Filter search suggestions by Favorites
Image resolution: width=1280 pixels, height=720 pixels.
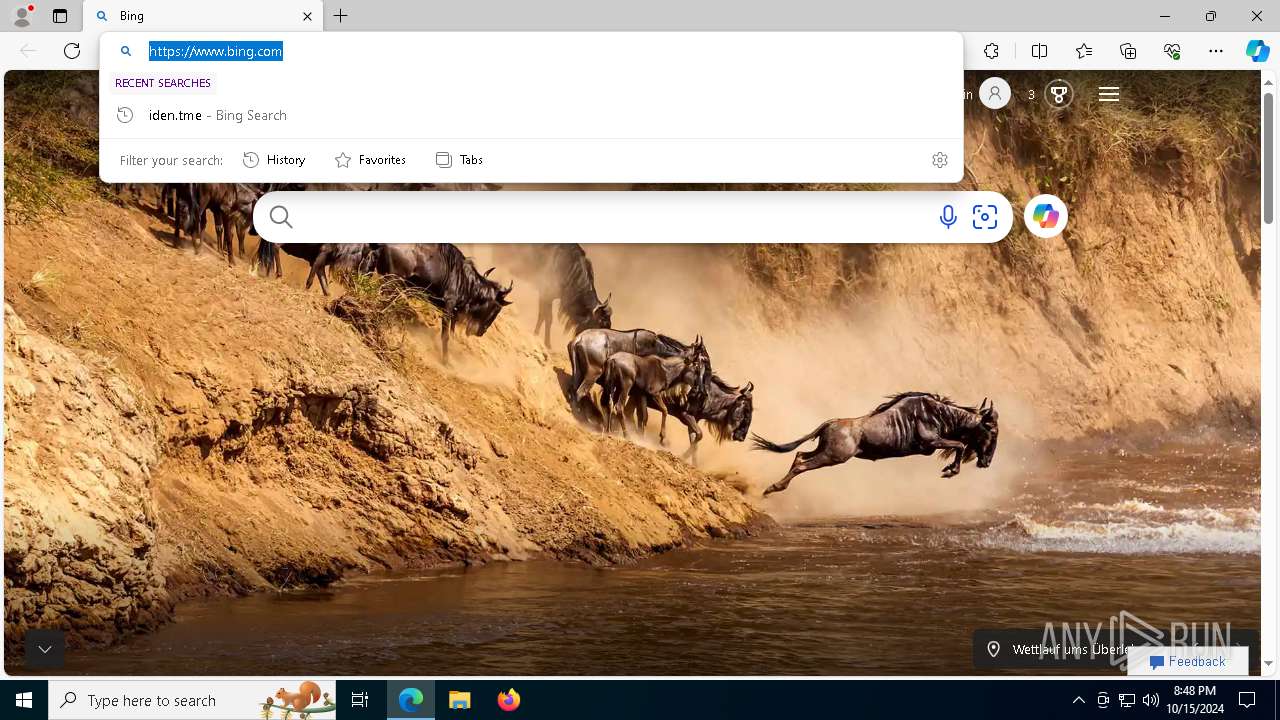coord(370,160)
